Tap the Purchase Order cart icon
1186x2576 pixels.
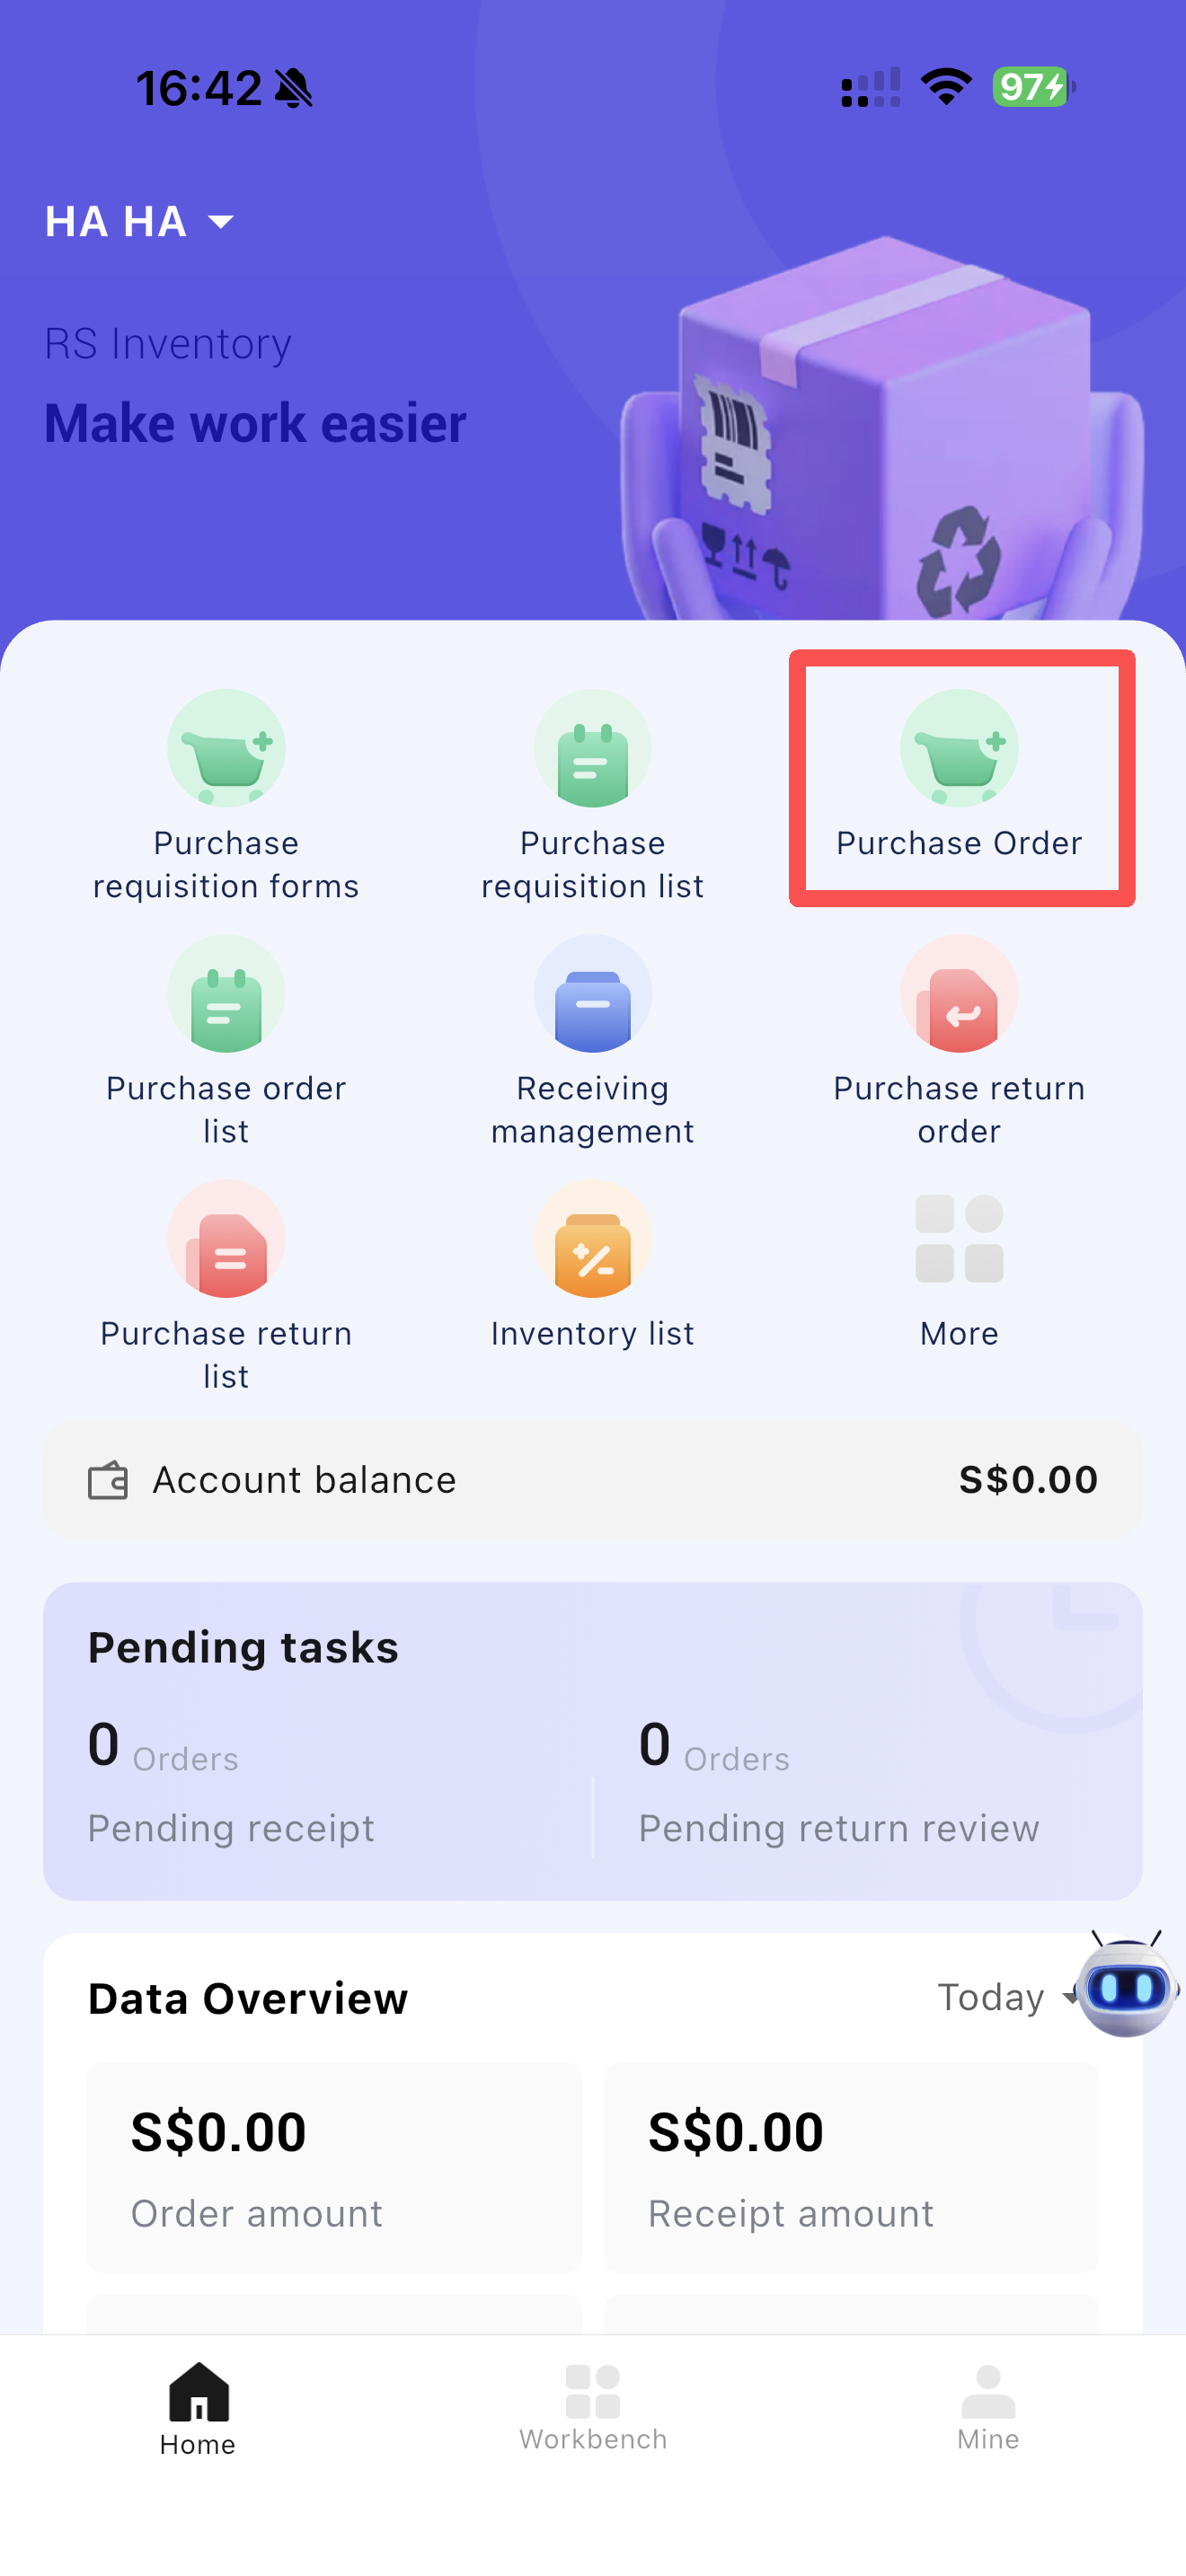point(959,749)
